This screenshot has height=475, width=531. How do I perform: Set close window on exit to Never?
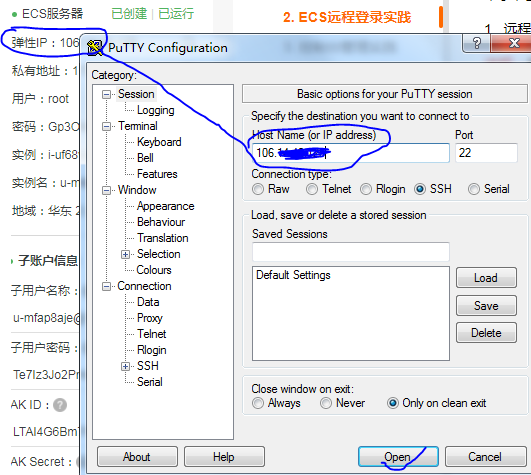coord(326,403)
